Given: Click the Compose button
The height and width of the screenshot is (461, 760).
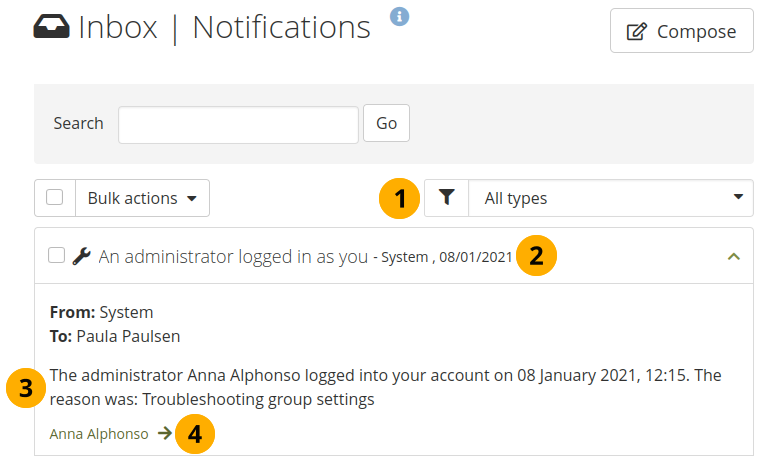Looking at the screenshot, I should (x=681, y=32).
